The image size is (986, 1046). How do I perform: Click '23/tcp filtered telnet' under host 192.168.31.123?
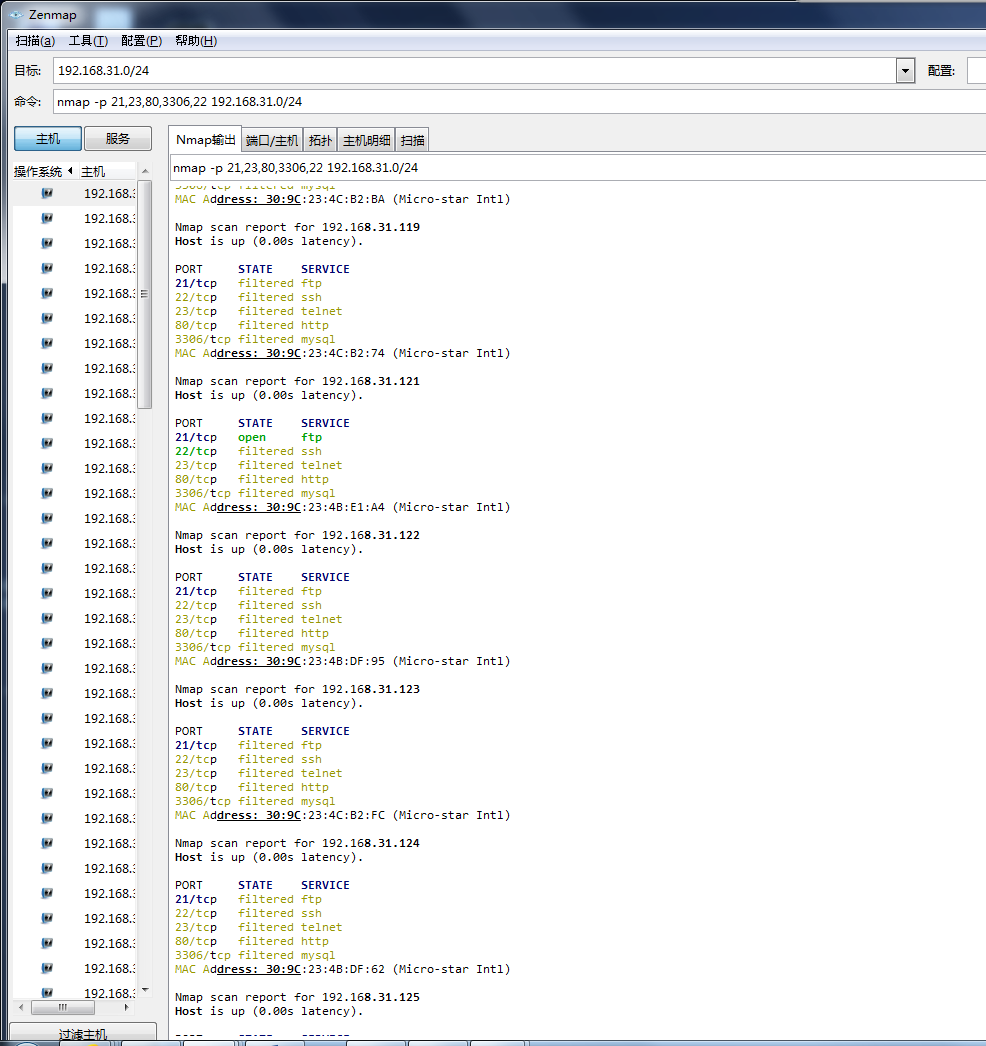click(x=258, y=774)
